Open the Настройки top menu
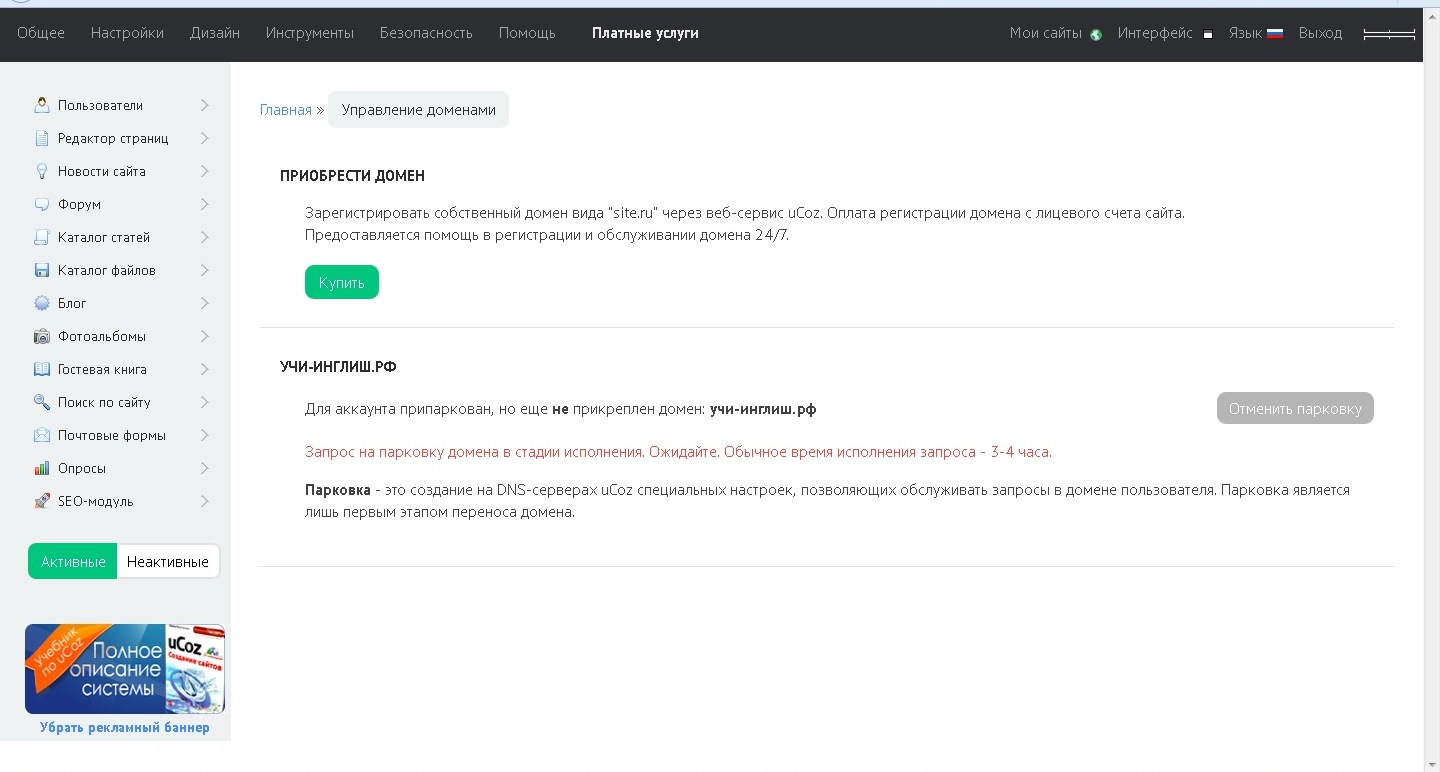Screen dimensions: 1440x772 [x=127, y=33]
